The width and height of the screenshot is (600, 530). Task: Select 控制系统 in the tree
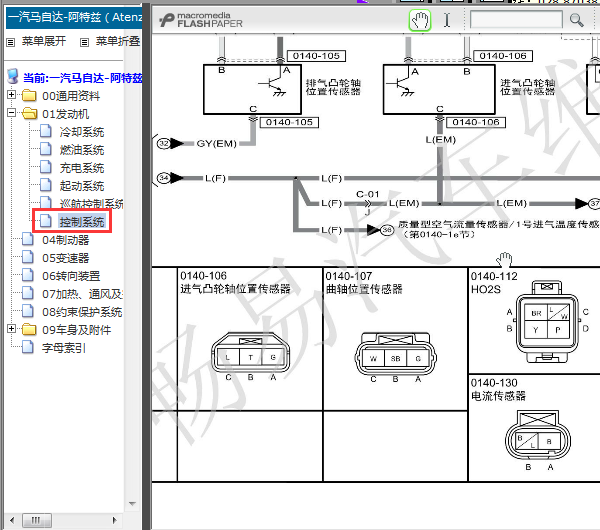[82, 222]
